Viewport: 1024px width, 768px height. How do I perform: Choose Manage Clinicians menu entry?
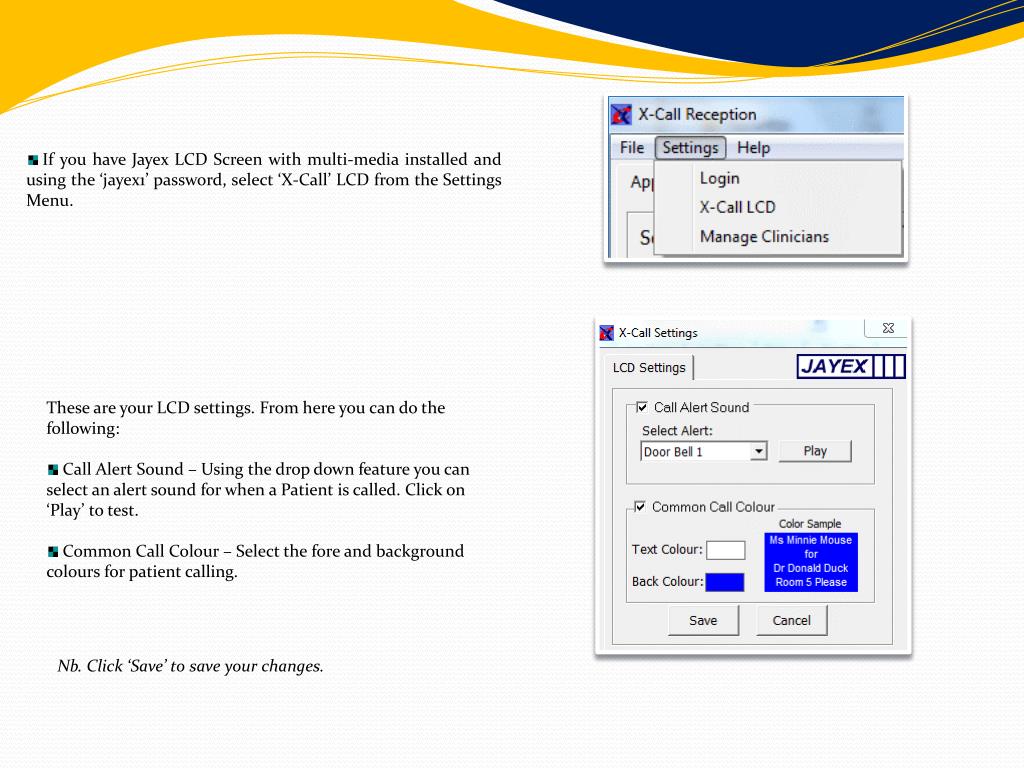pos(764,236)
